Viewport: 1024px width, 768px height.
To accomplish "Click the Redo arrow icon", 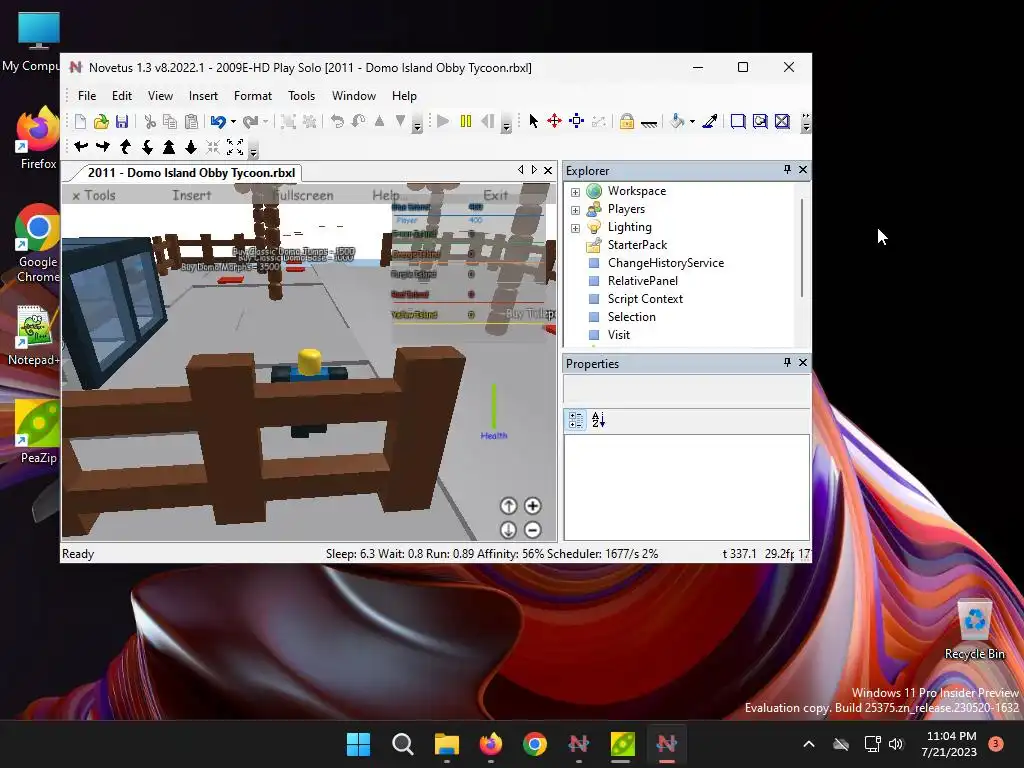I will [250, 121].
